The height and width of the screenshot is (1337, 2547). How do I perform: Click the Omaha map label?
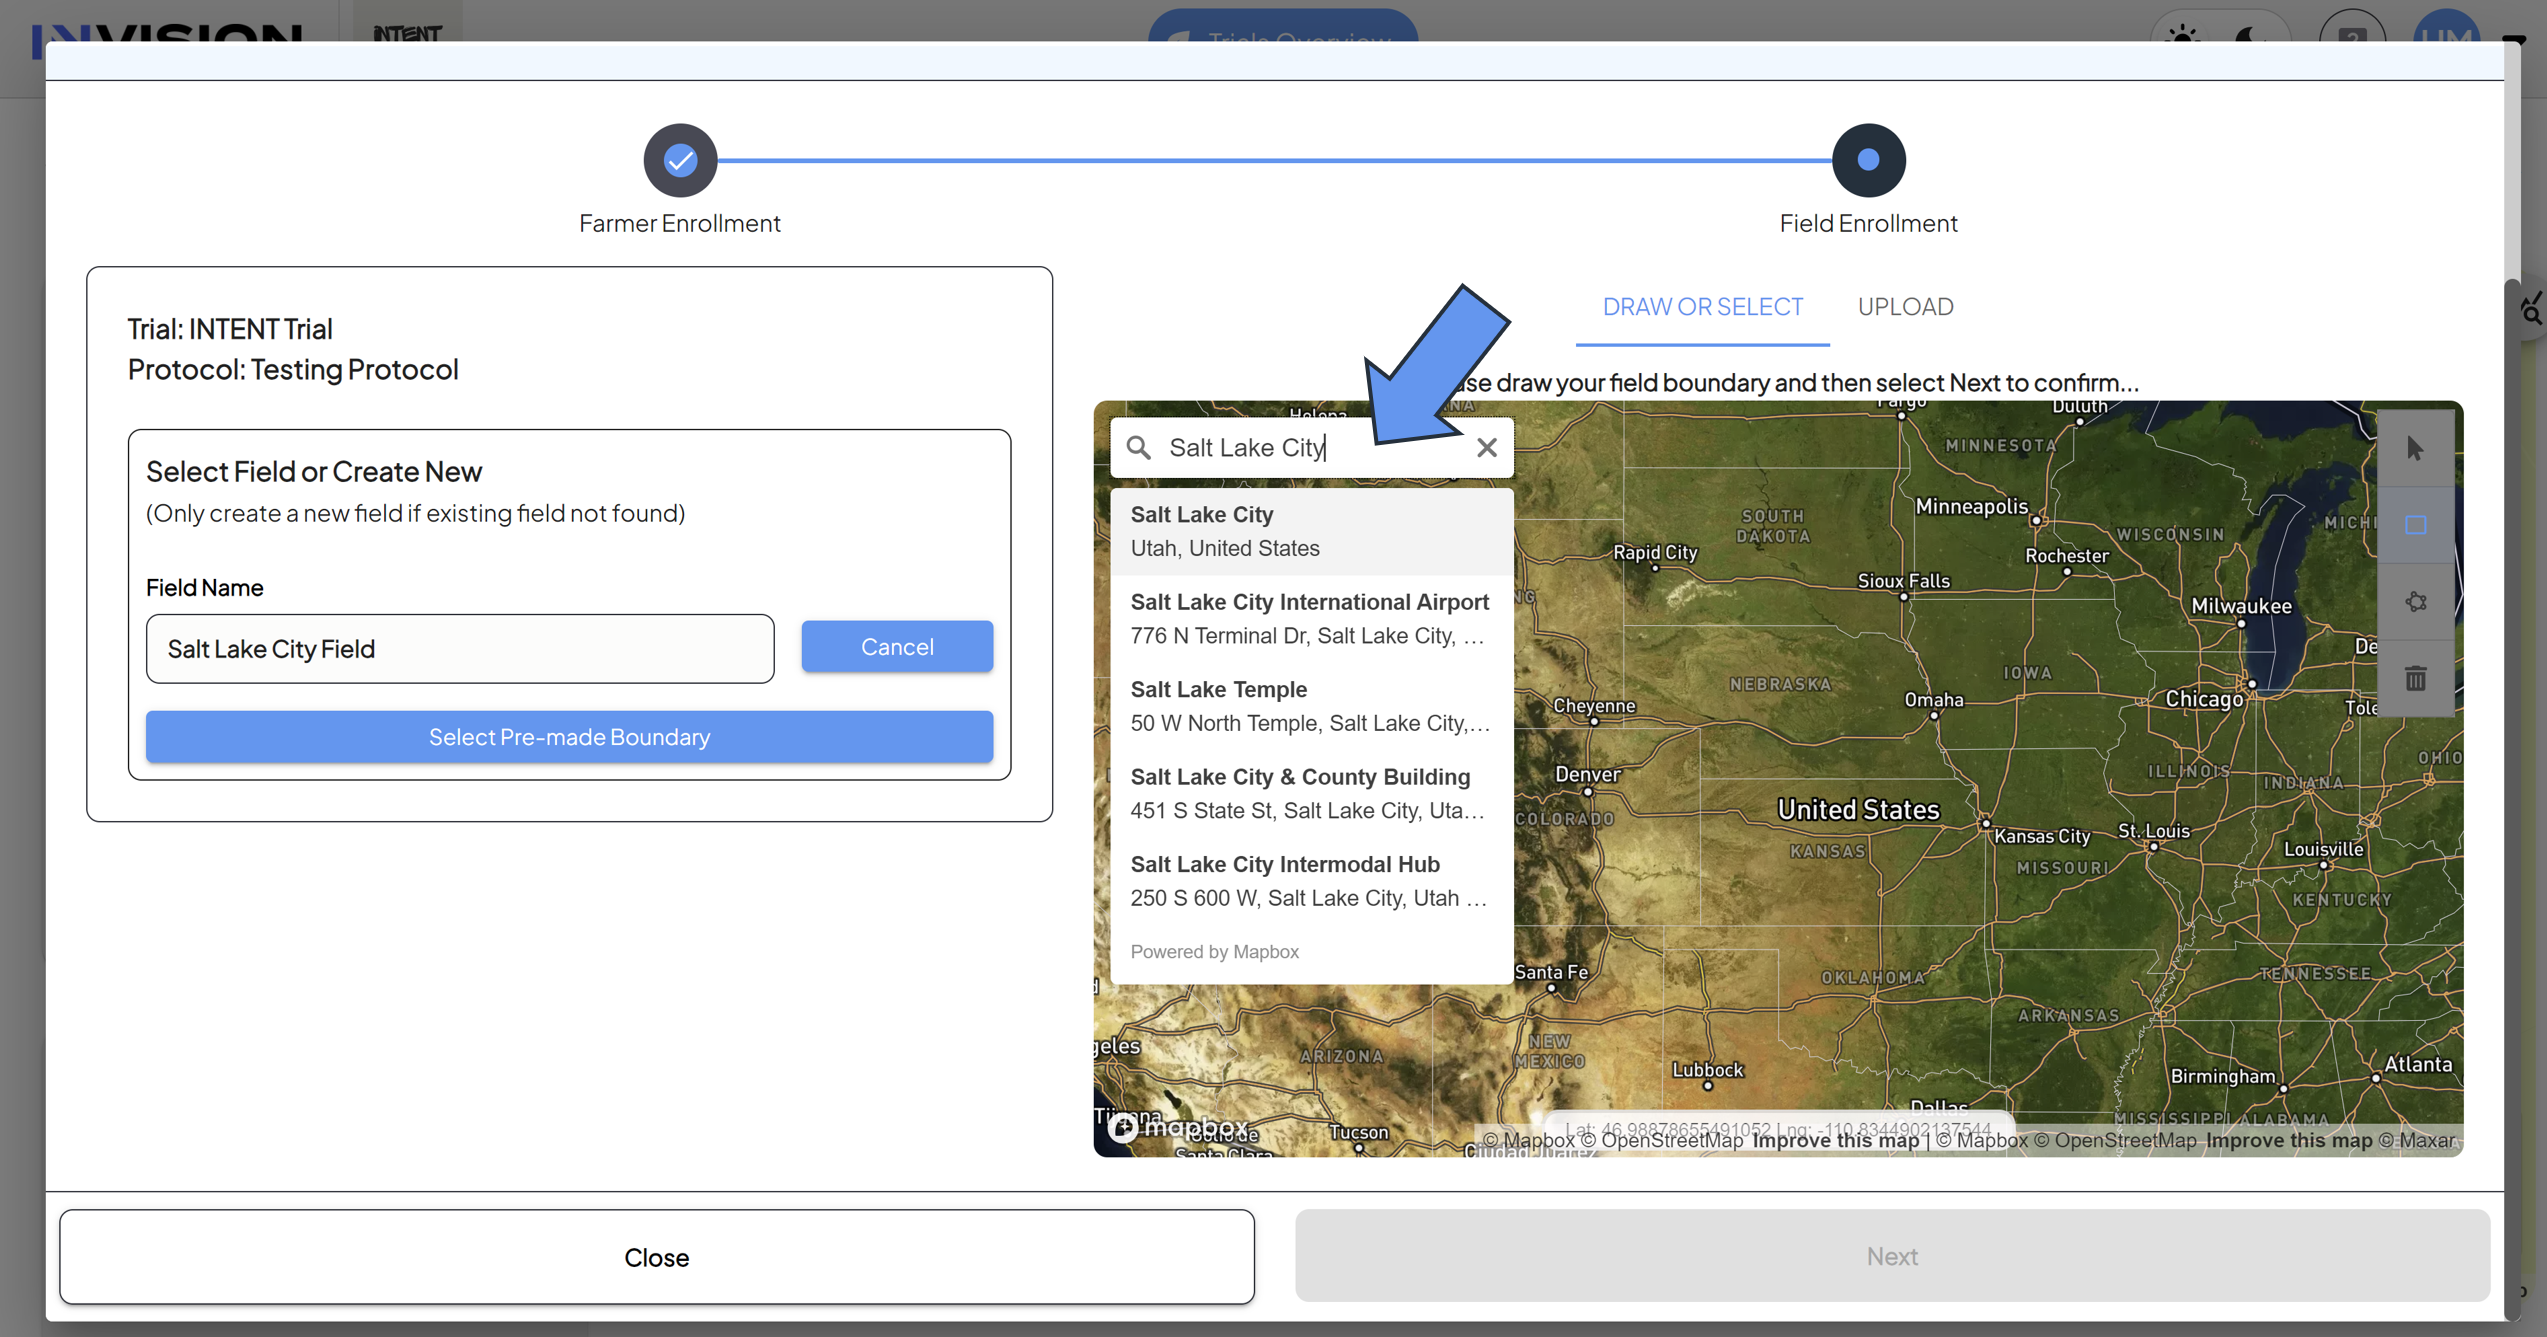pyautogui.click(x=1933, y=699)
